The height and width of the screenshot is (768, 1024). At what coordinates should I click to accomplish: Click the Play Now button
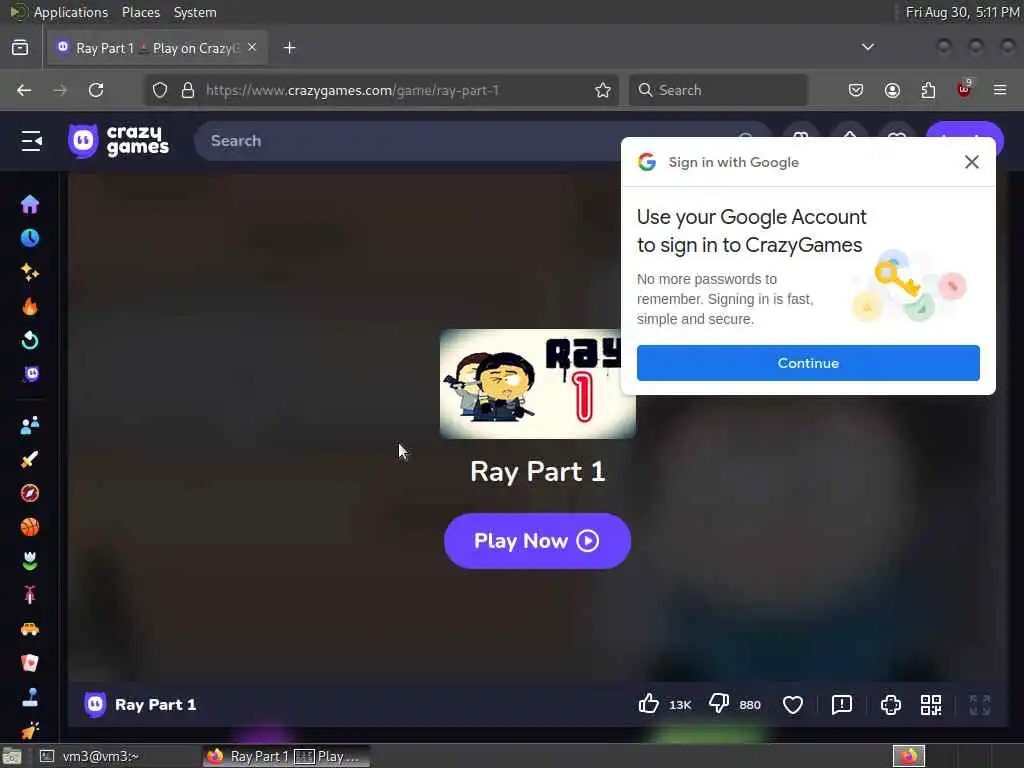tap(537, 541)
